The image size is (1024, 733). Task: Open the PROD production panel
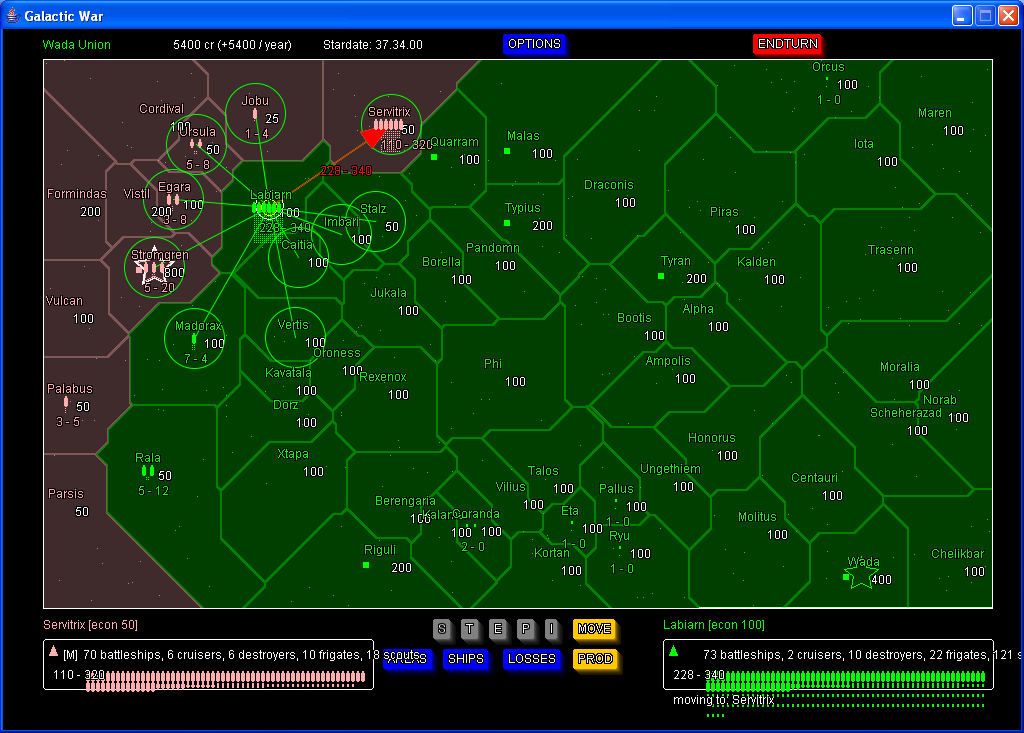594,659
